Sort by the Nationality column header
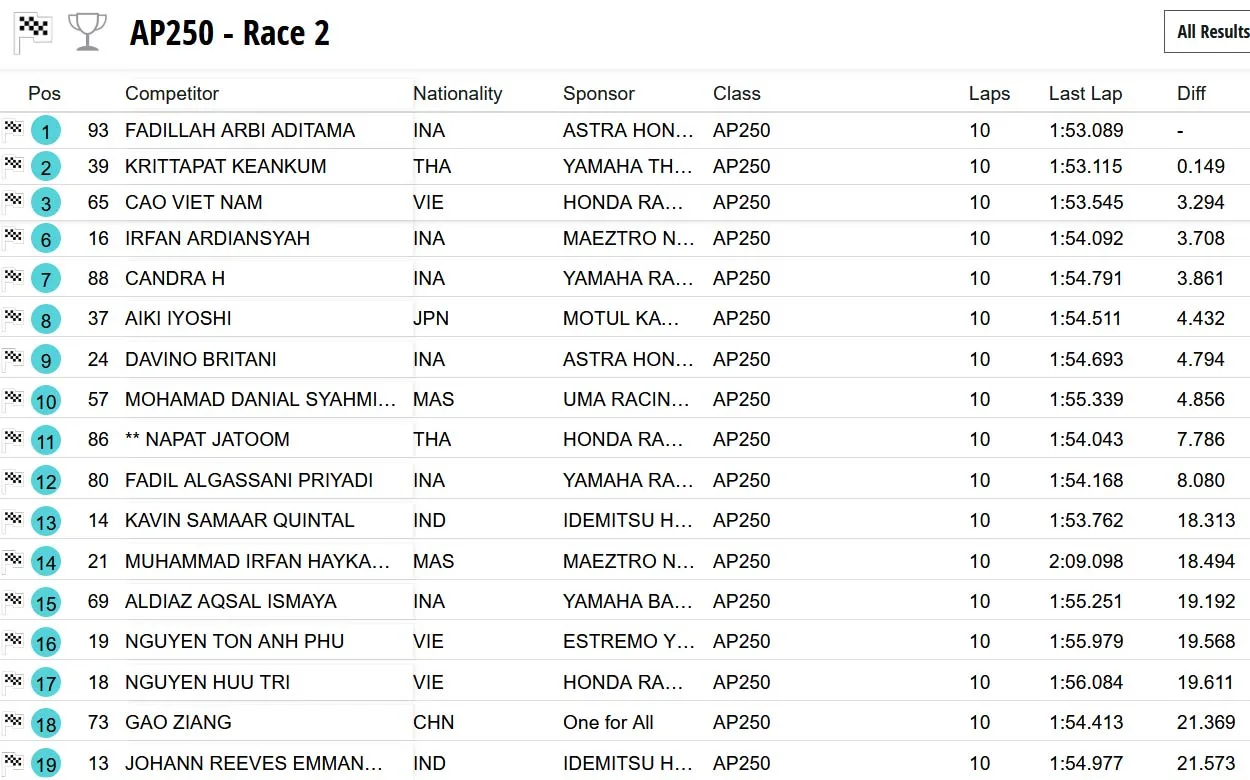 pyautogui.click(x=457, y=94)
